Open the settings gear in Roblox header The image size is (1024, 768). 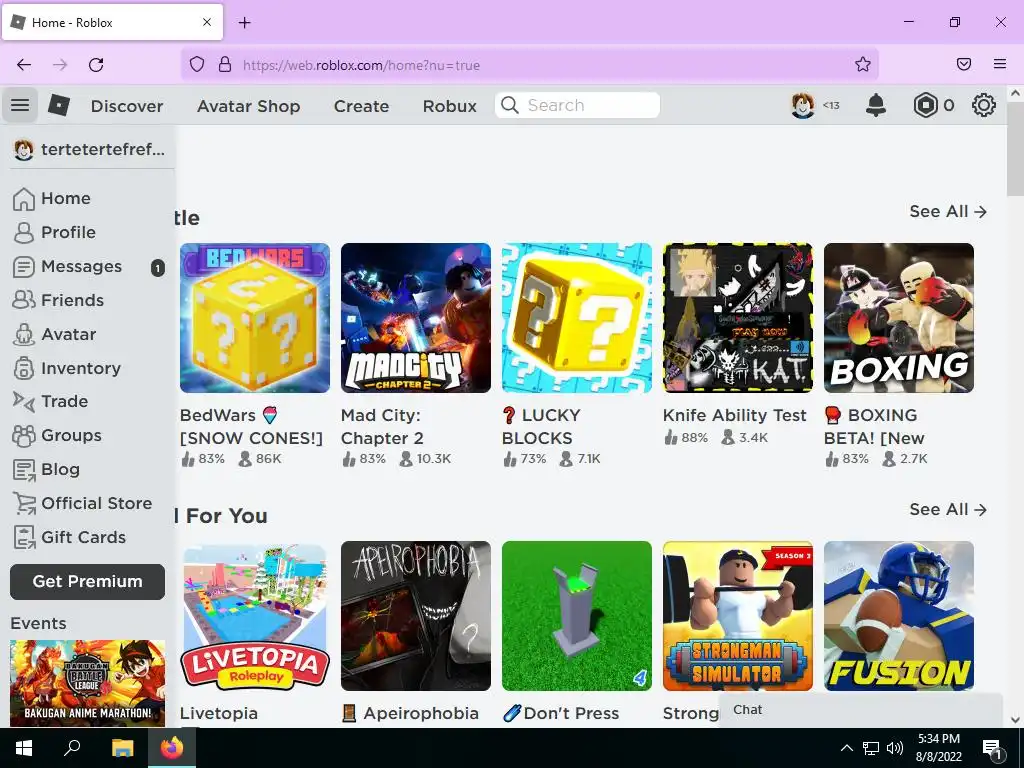(984, 105)
